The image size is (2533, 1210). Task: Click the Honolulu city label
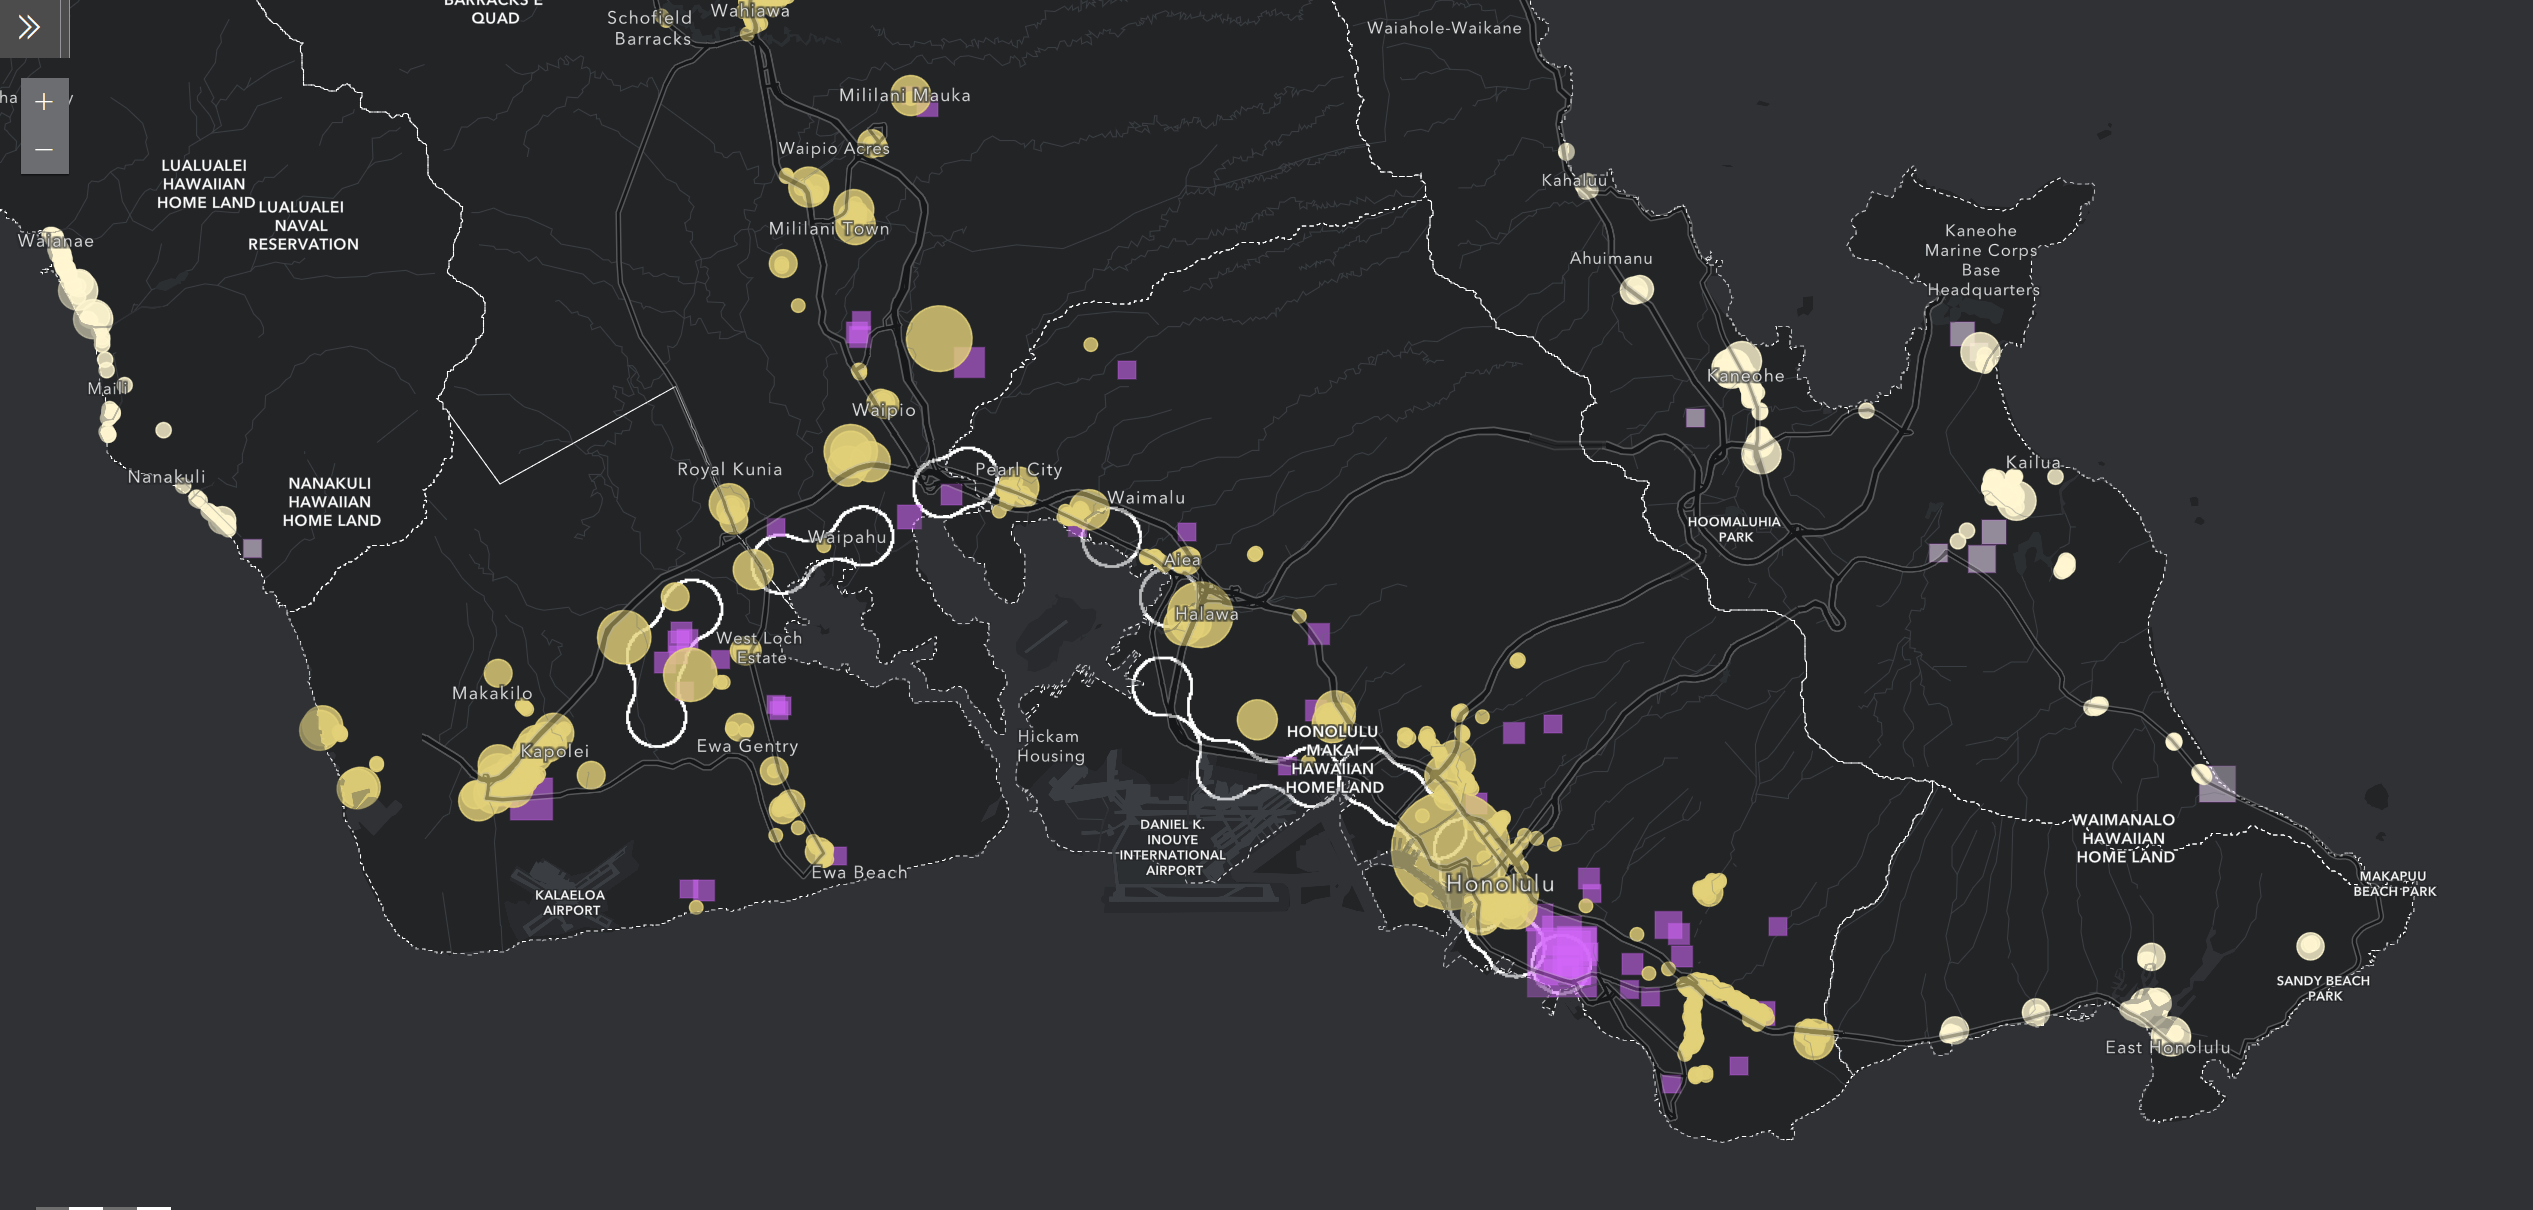coord(1500,884)
